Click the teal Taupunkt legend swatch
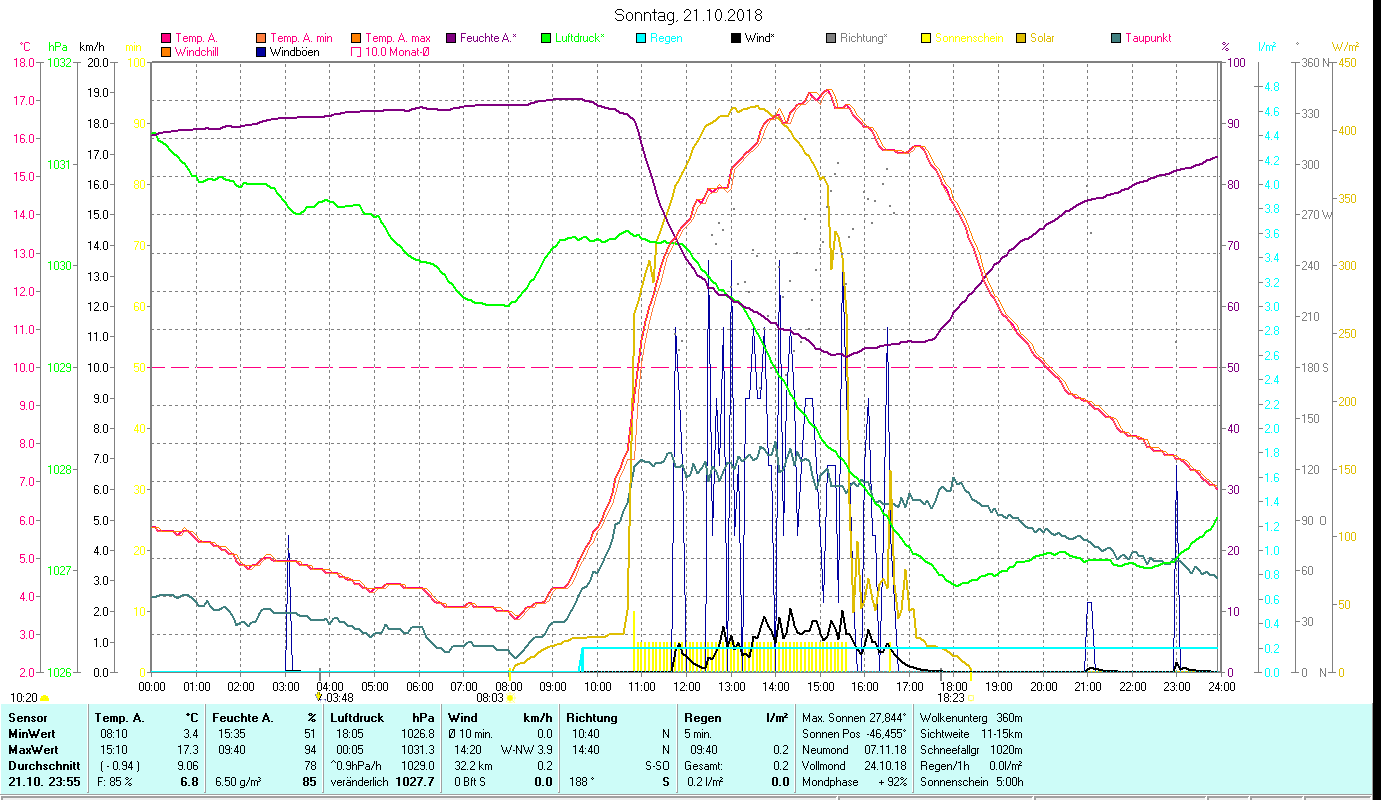 pos(1115,38)
